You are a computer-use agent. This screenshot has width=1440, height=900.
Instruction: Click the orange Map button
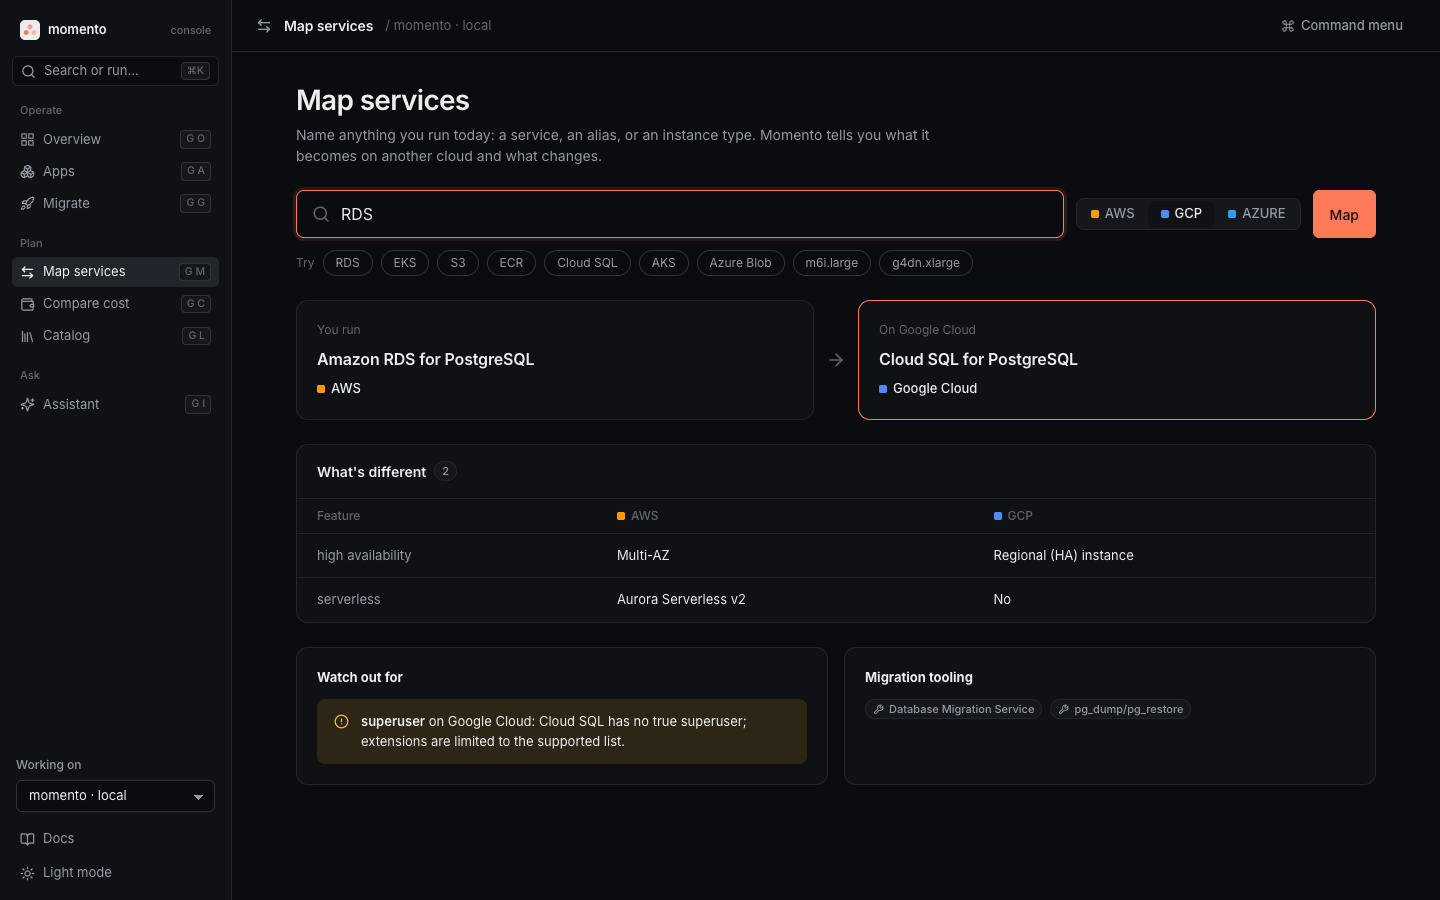(x=1344, y=214)
